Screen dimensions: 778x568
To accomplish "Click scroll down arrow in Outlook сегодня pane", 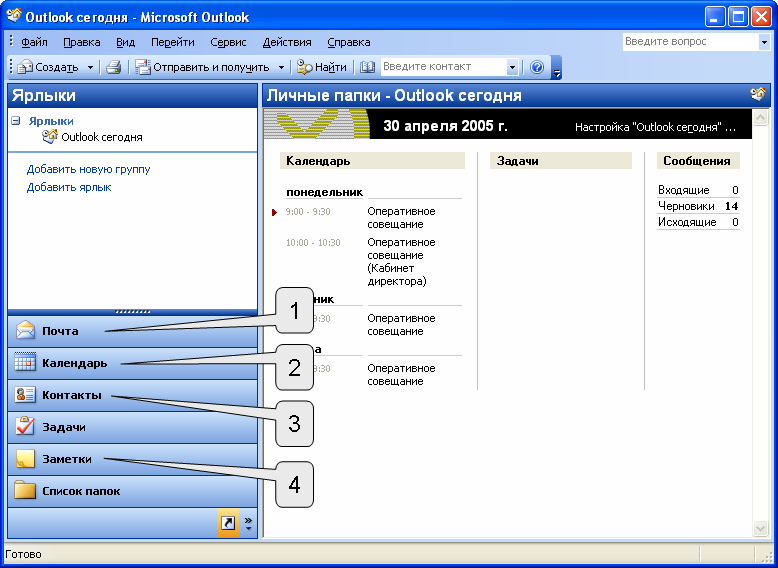I will [760, 527].
